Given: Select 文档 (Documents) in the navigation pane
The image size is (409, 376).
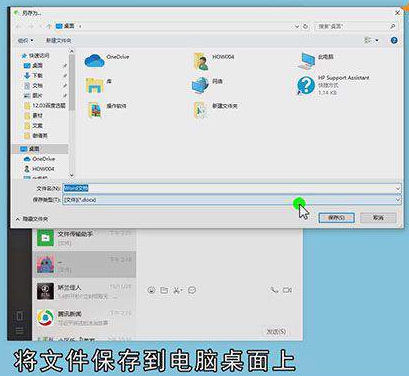Looking at the screenshot, I should tap(33, 86).
